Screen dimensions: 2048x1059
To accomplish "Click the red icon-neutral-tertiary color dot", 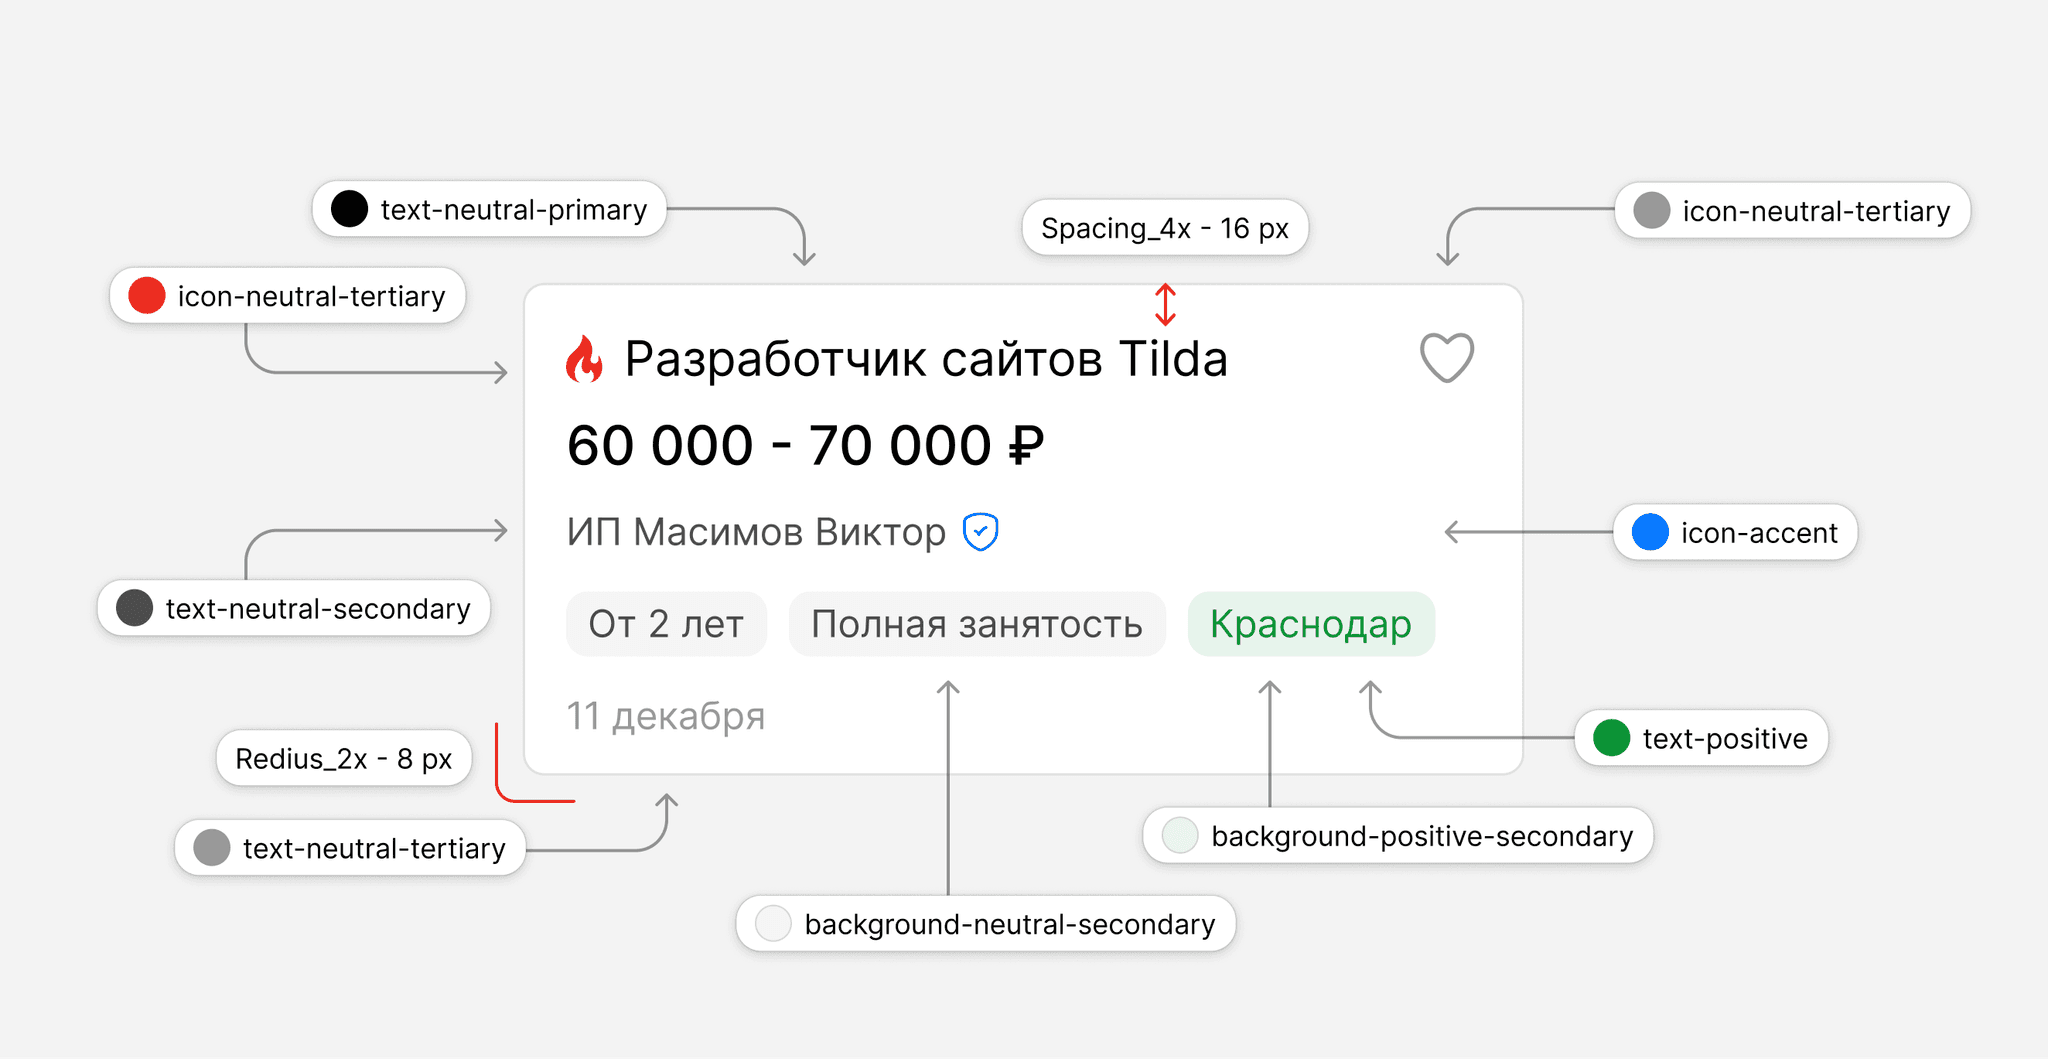I will point(147,296).
